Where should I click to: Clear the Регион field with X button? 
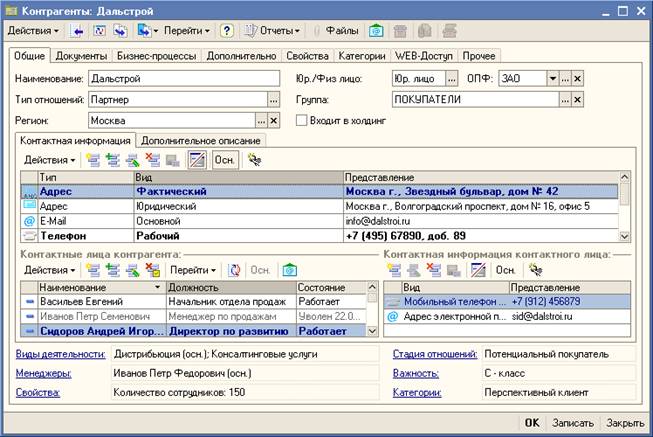(x=274, y=121)
